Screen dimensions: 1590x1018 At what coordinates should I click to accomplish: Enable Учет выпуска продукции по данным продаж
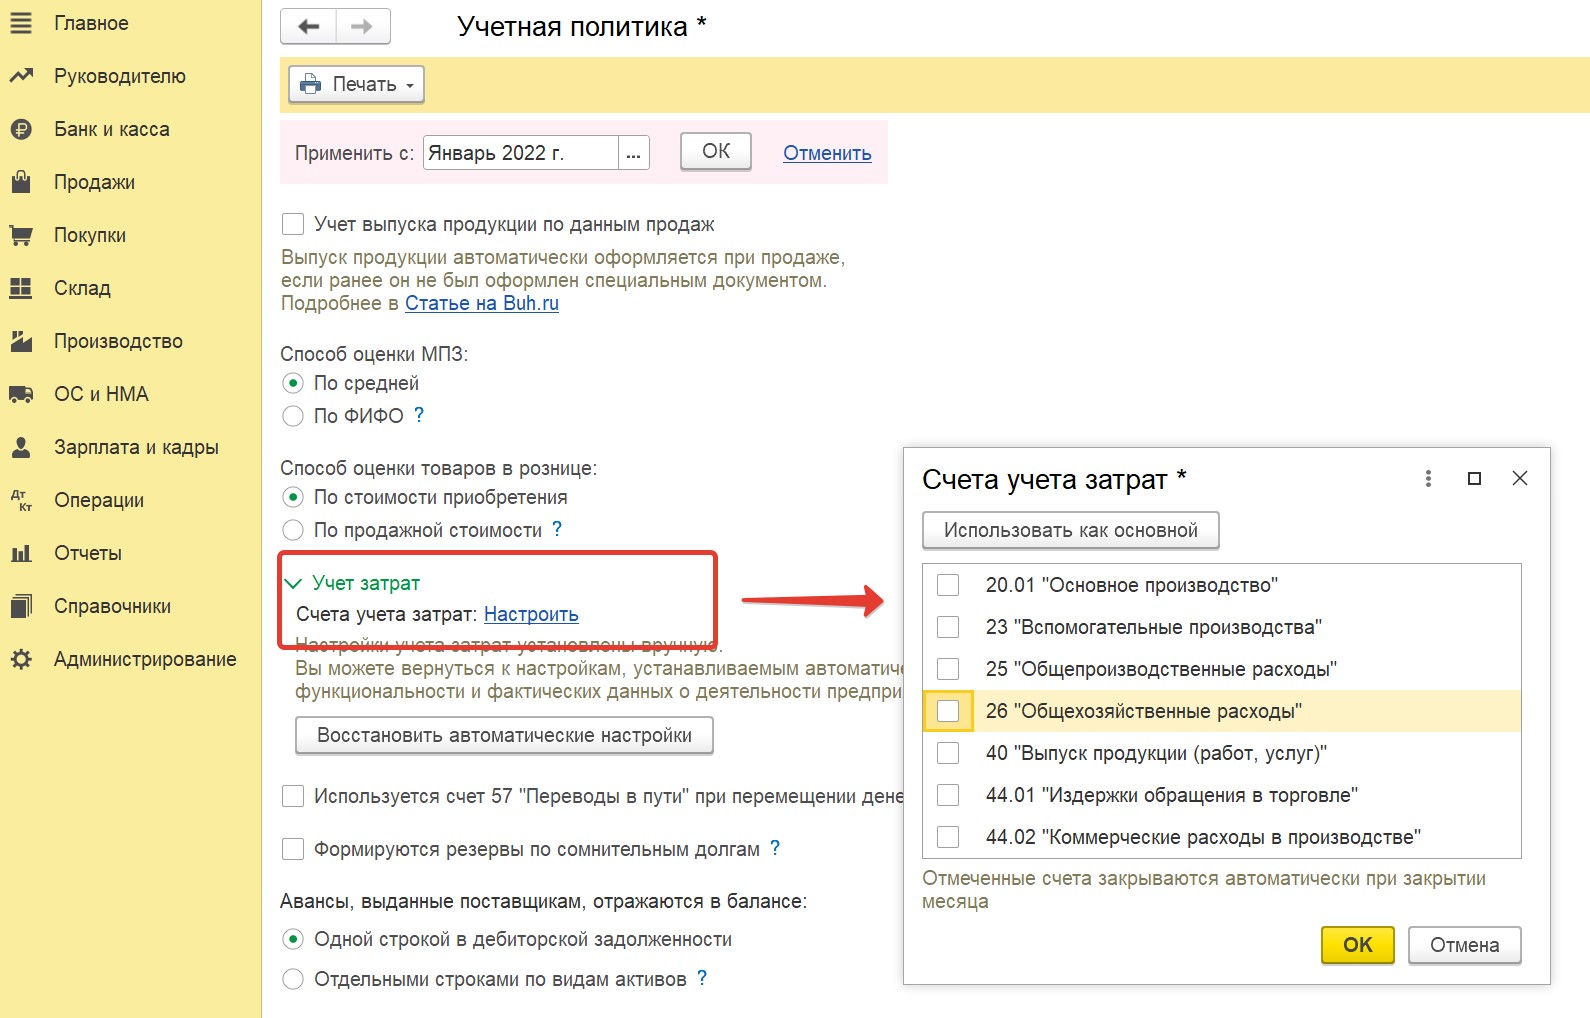tap(293, 224)
